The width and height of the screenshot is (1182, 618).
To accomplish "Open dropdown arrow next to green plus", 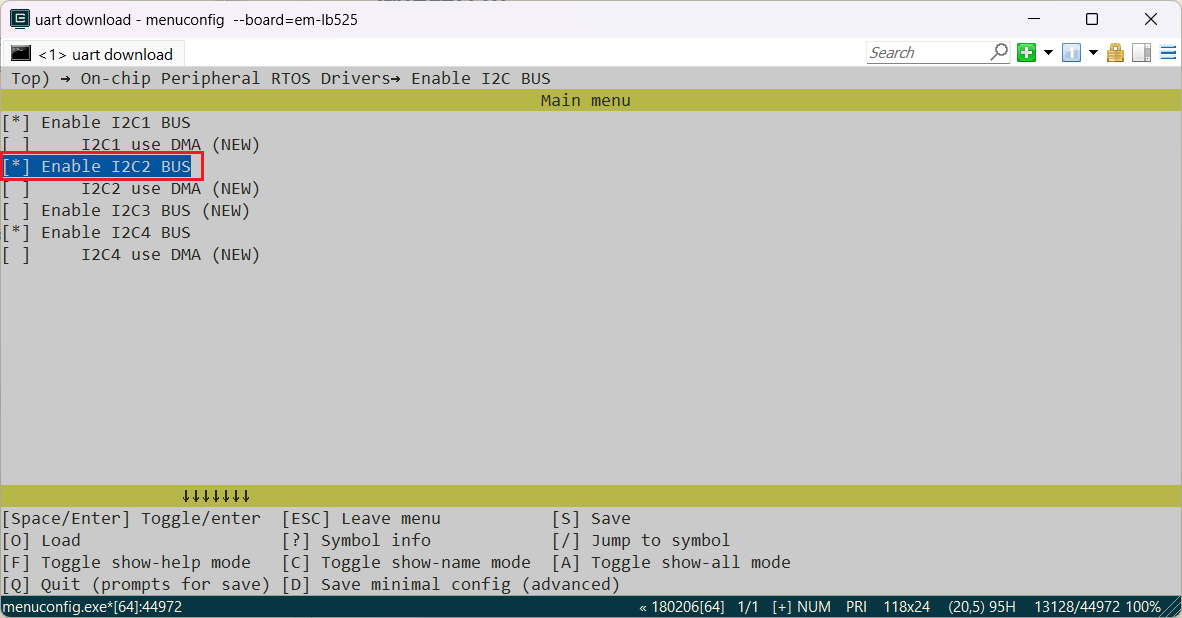I will (x=1048, y=53).
